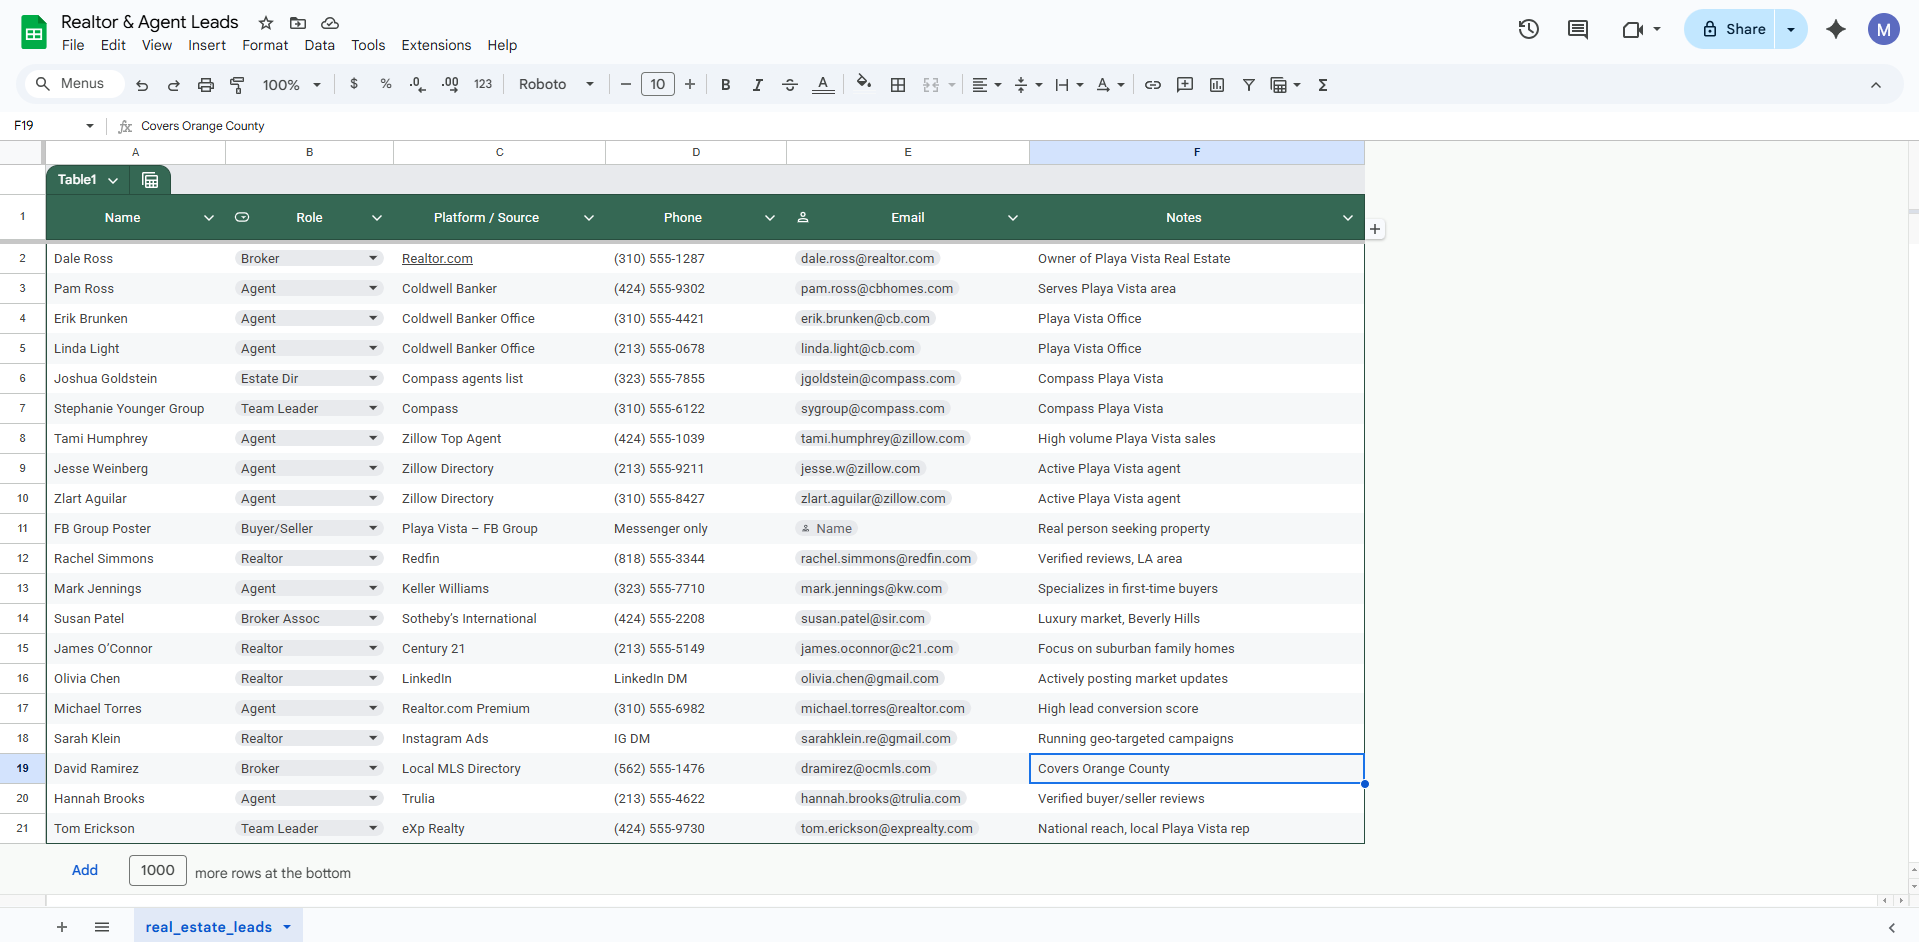Click the Share button
The image size is (1919, 942).
pos(1733,29)
